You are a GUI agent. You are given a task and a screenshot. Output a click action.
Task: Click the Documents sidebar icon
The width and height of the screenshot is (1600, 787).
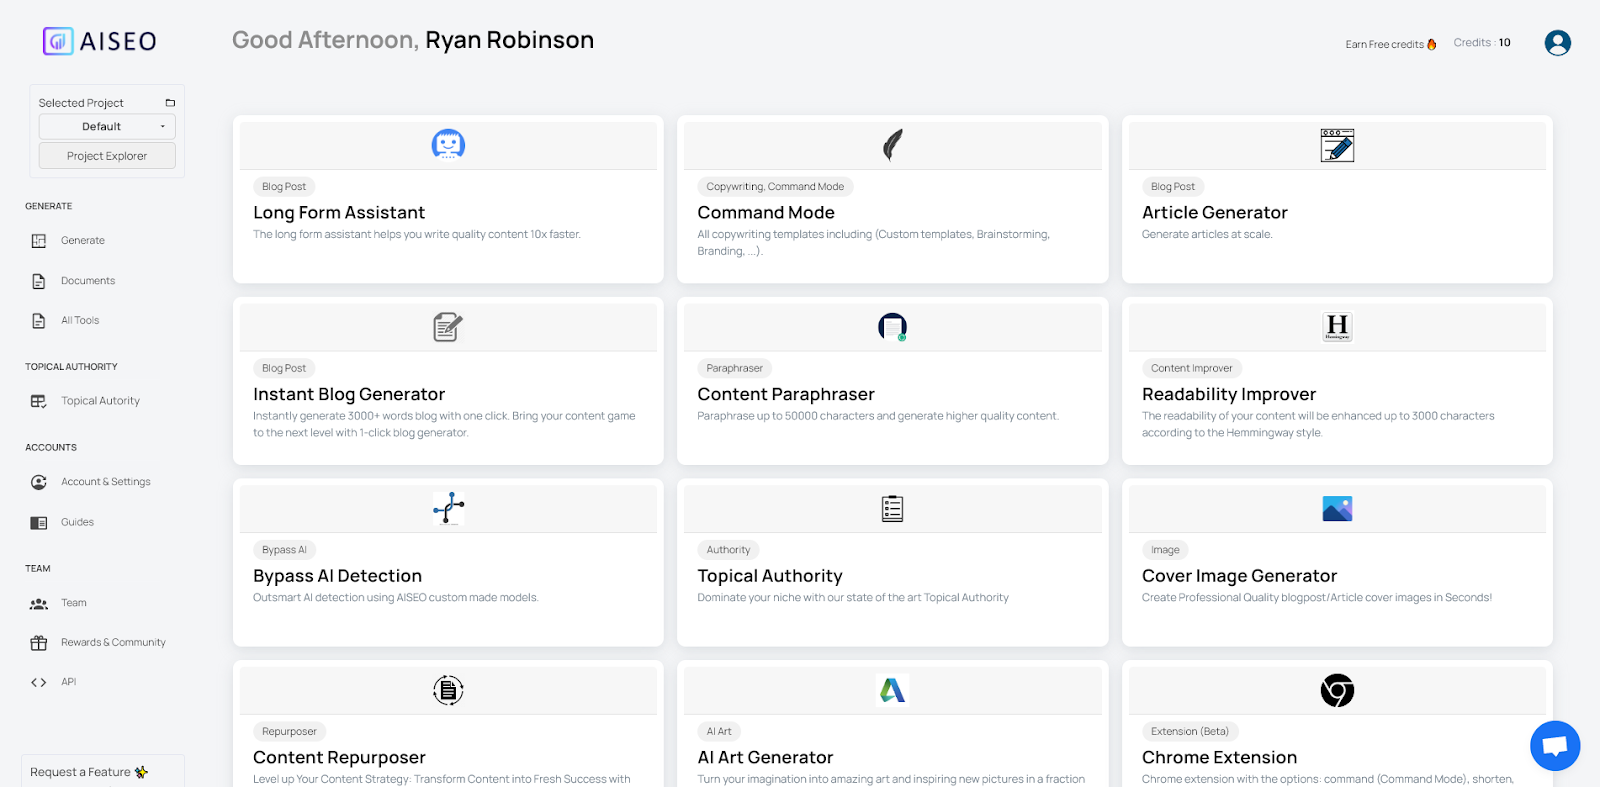point(39,281)
